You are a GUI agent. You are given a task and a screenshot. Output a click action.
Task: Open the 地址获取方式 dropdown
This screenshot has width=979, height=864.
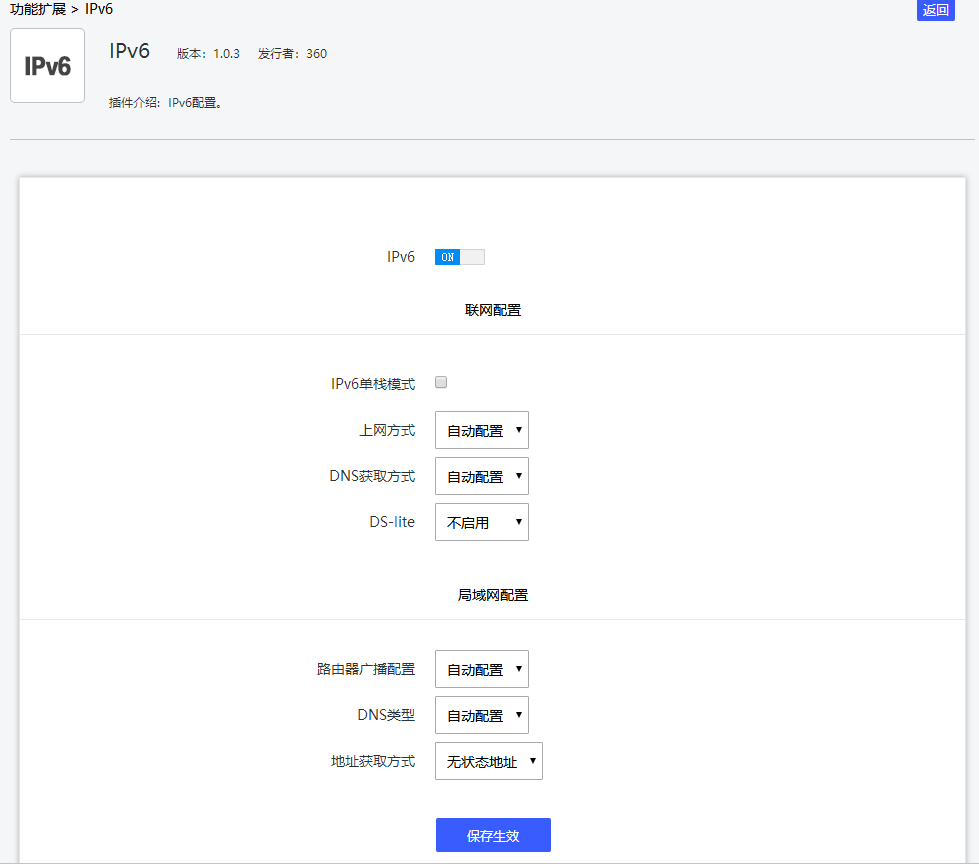(489, 761)
